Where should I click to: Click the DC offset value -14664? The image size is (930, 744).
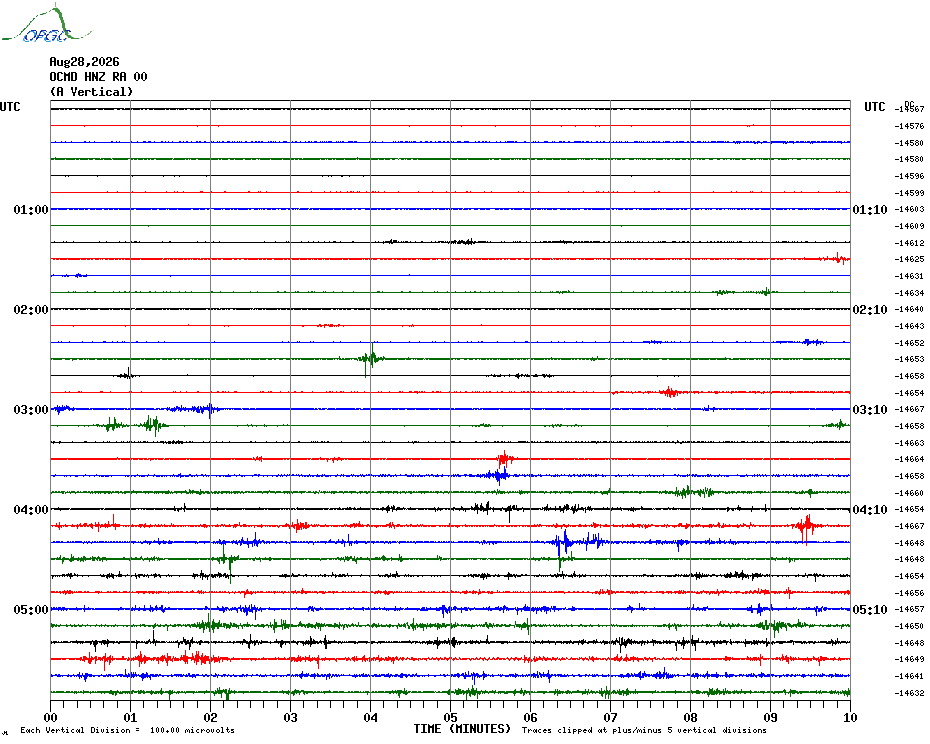point(909,459)
